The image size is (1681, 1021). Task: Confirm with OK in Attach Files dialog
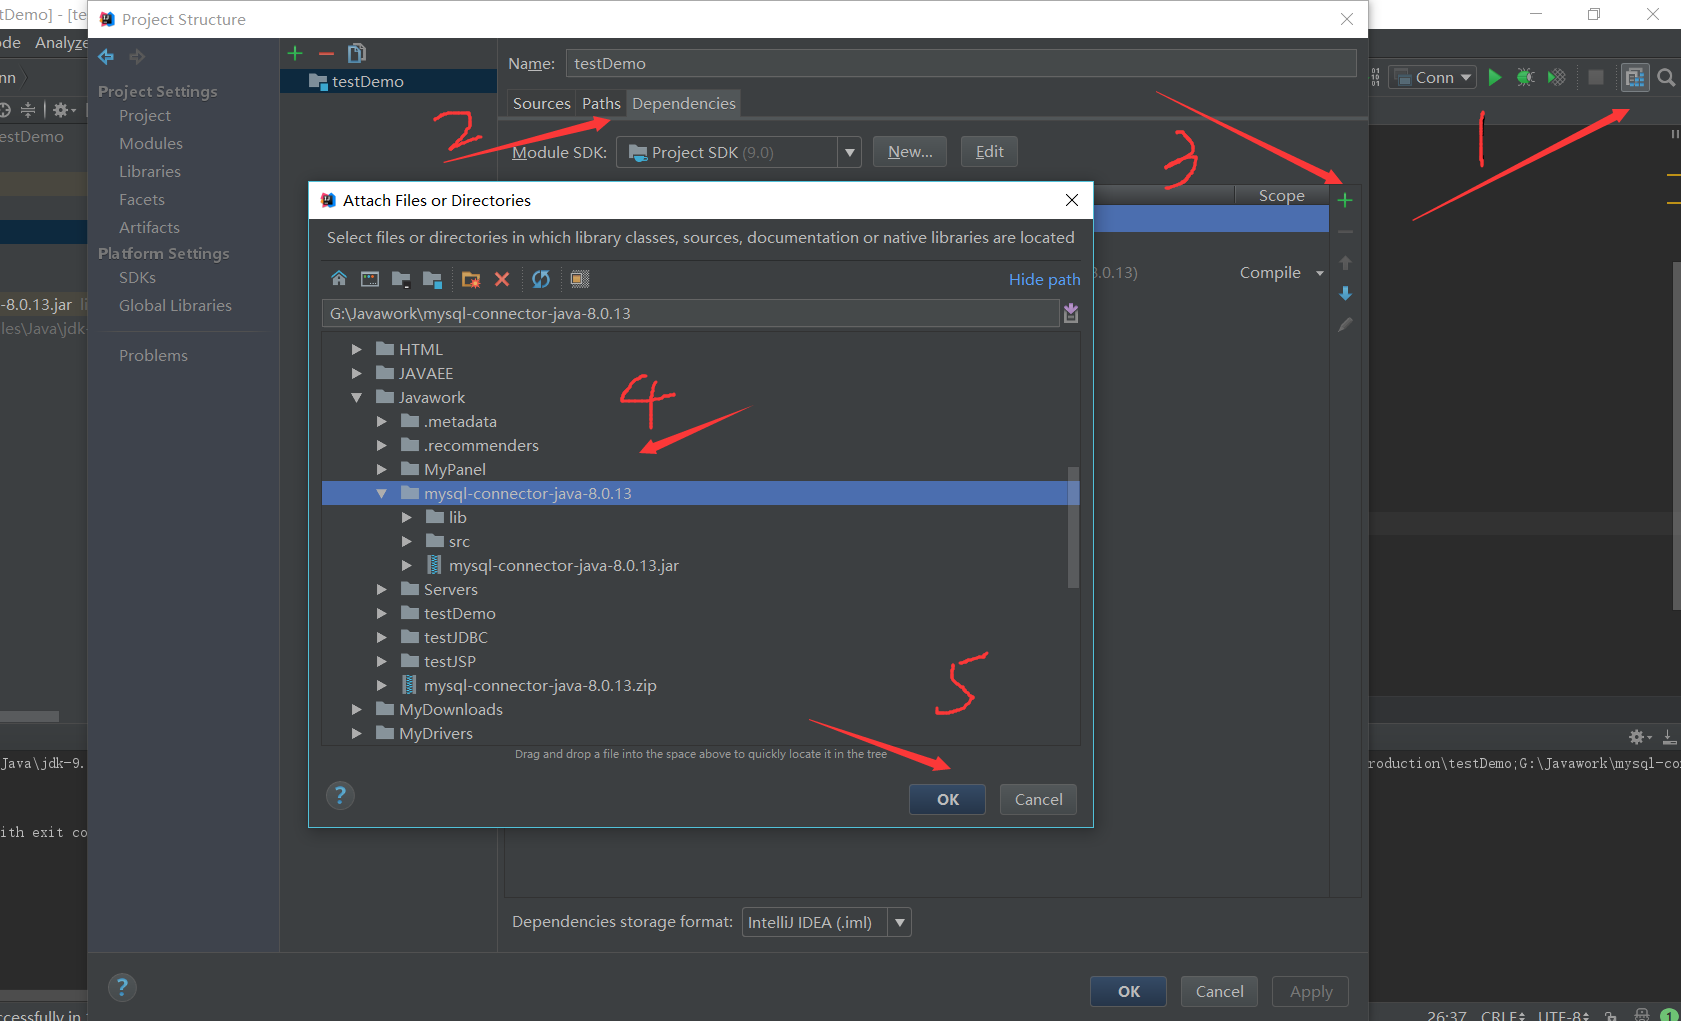(947, 799)
